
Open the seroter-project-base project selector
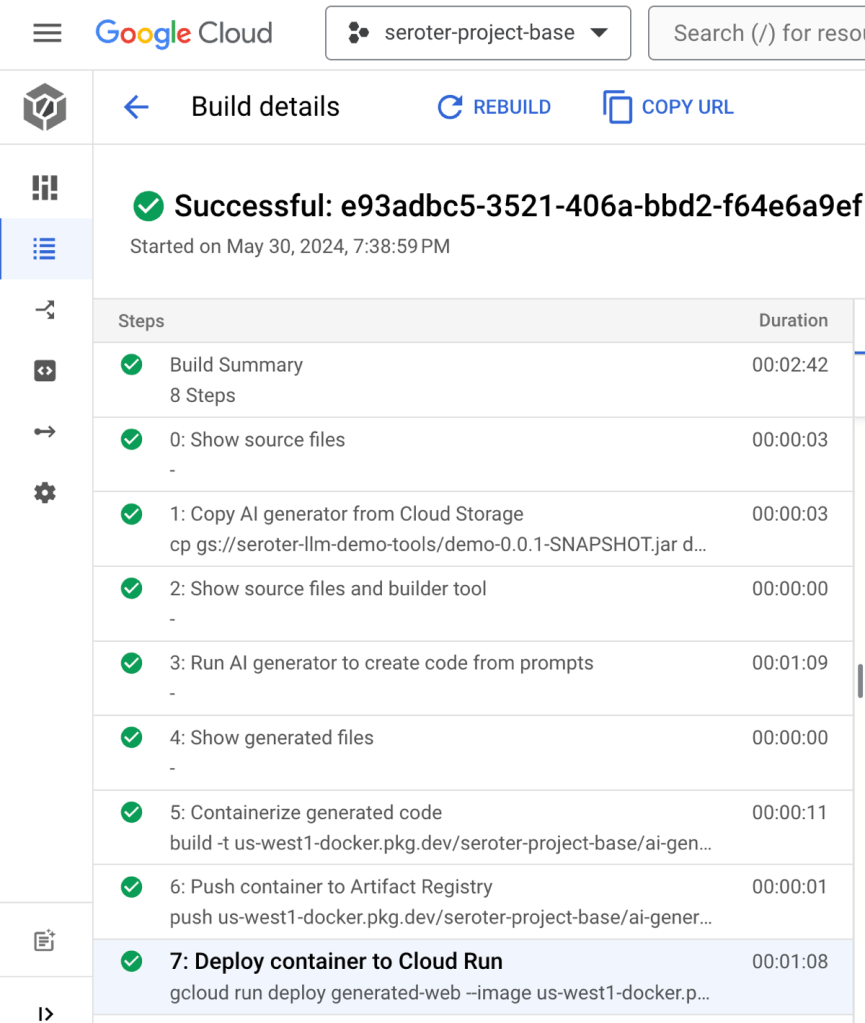(478, 33)
